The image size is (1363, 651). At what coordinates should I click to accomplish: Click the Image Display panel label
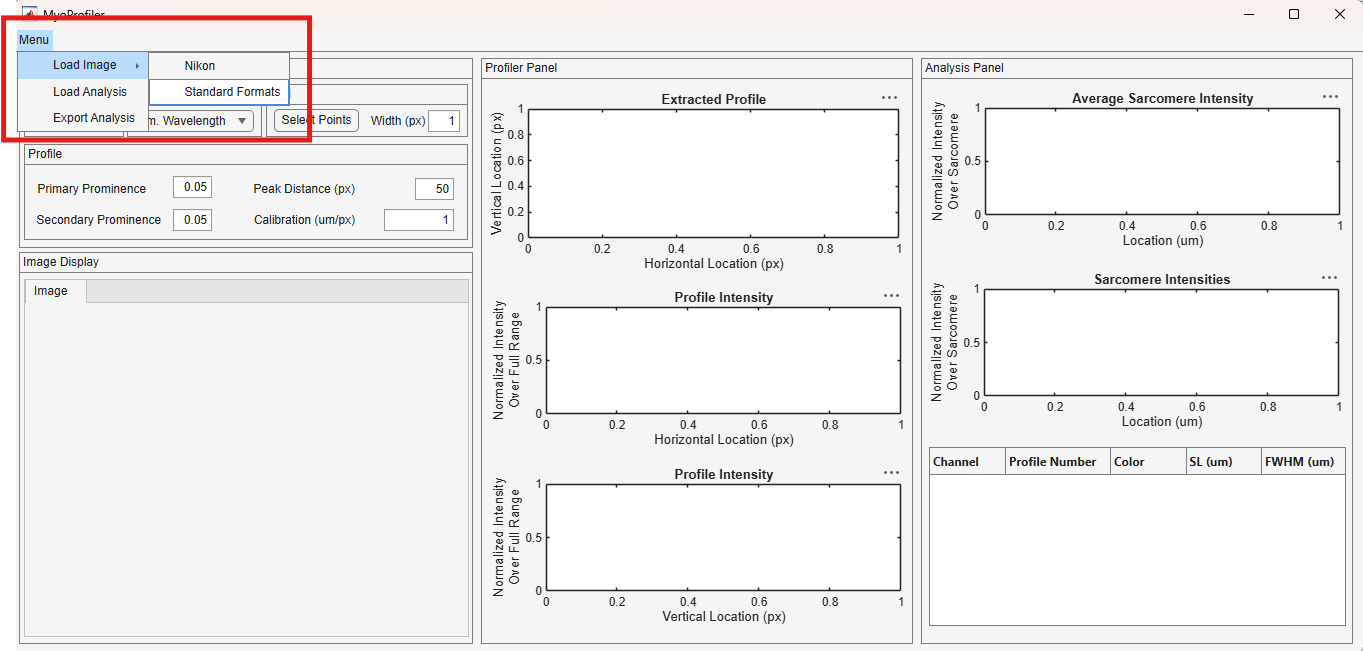(x=61, y=262)
